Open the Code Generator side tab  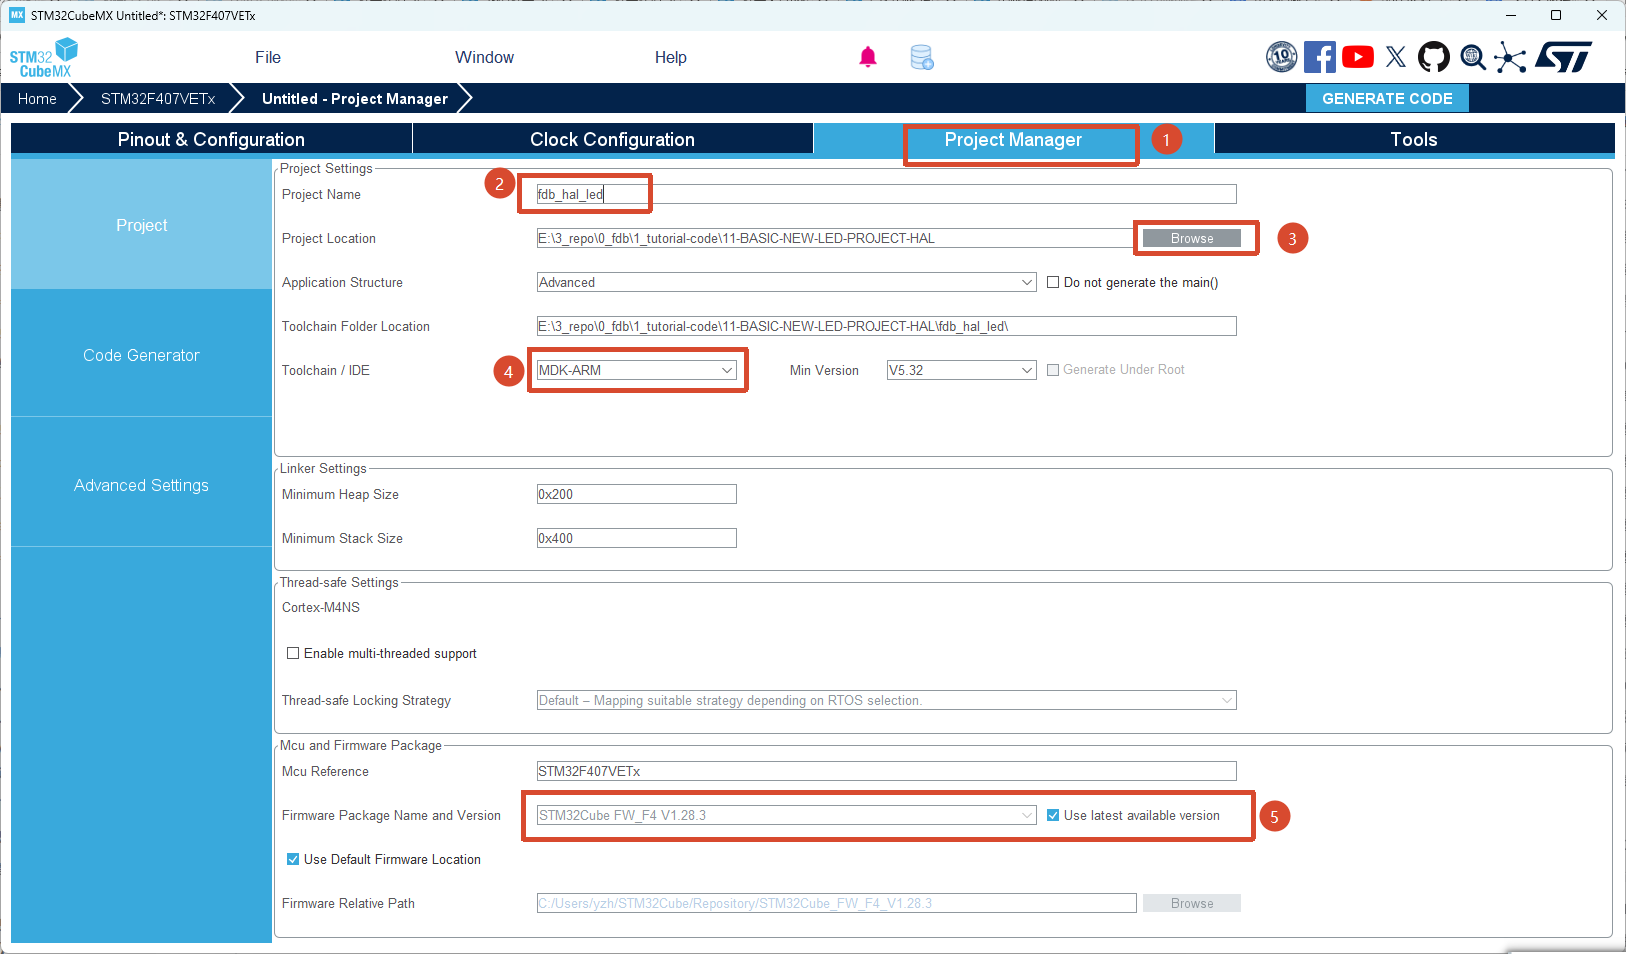pyautogui.click(x=141, y=355)
